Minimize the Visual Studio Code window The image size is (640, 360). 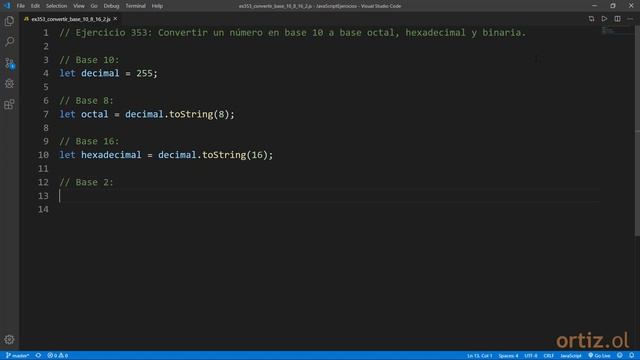pyautogui.click(x=594, y=6)
